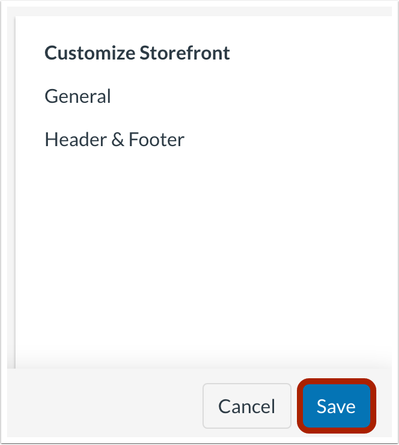Save the storefront customization changes

pyautogui.click(x=336, y=406)
